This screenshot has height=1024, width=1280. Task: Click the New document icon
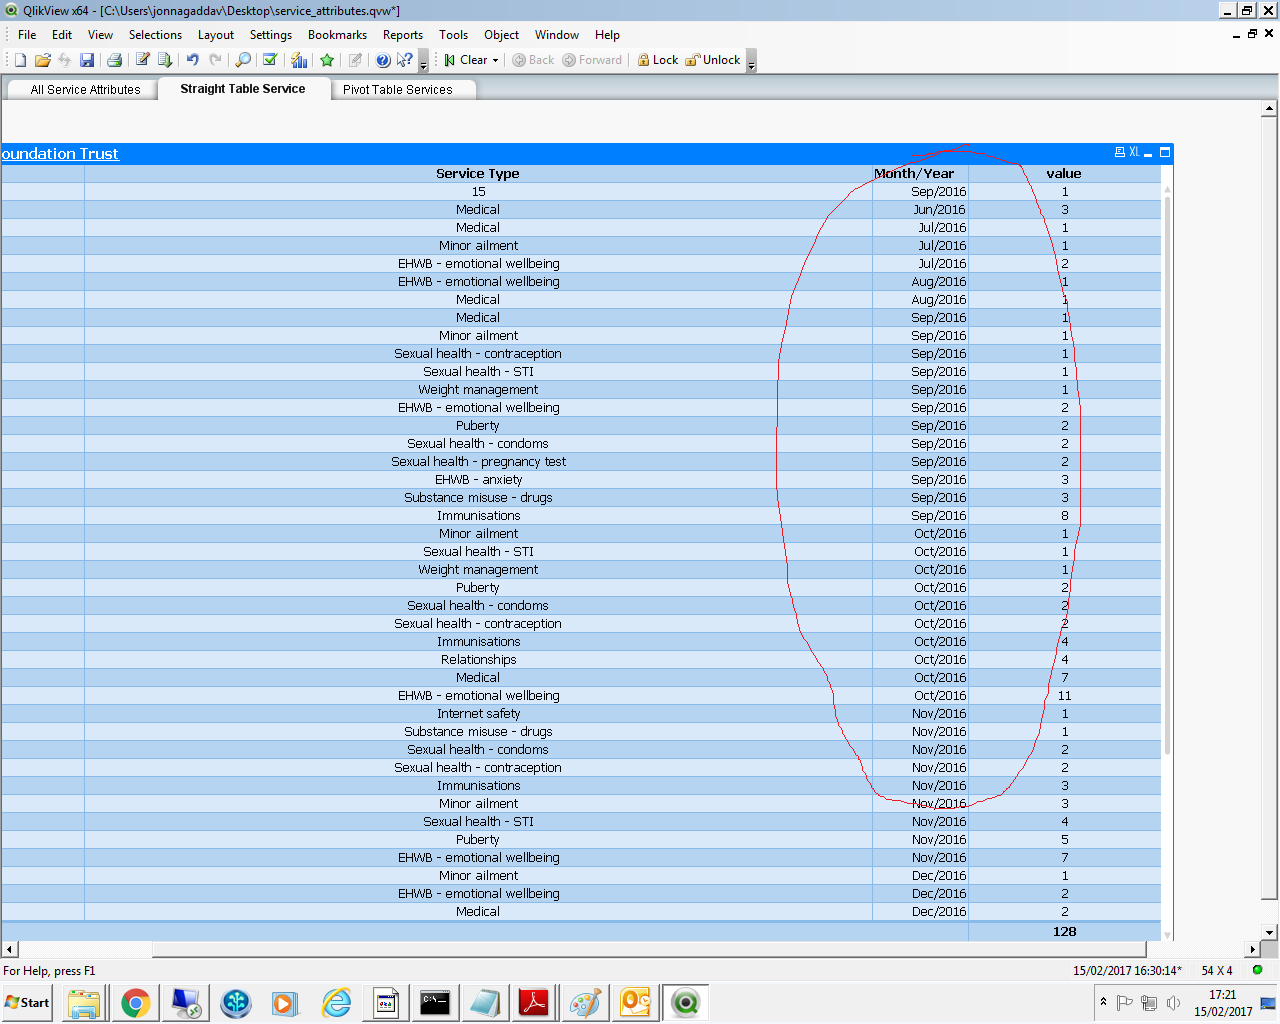[20, 60]
